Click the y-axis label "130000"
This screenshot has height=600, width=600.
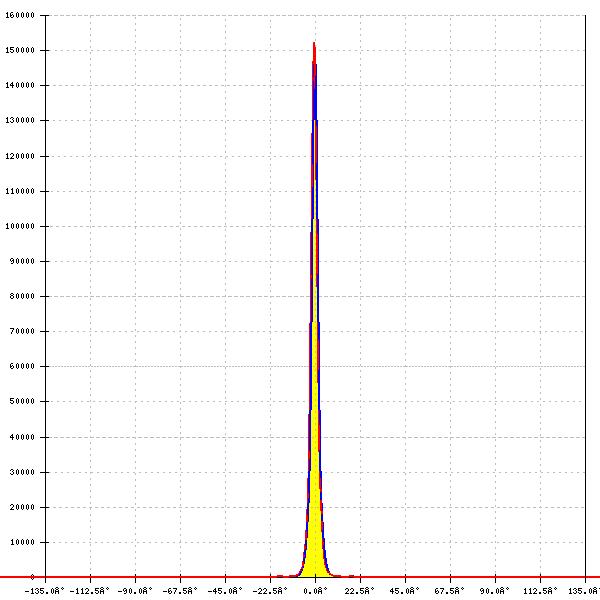[x=20, y=120]
